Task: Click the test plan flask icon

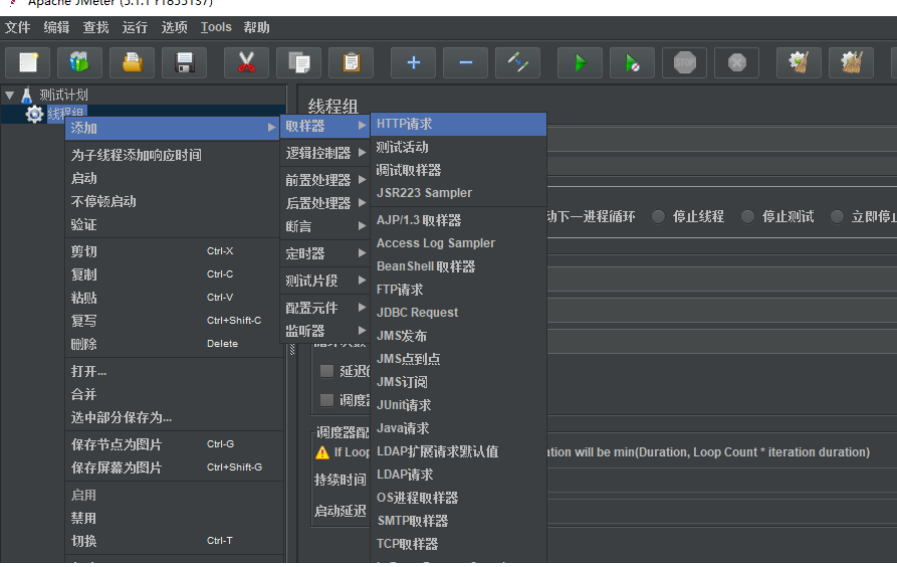Action: (26, 95)
